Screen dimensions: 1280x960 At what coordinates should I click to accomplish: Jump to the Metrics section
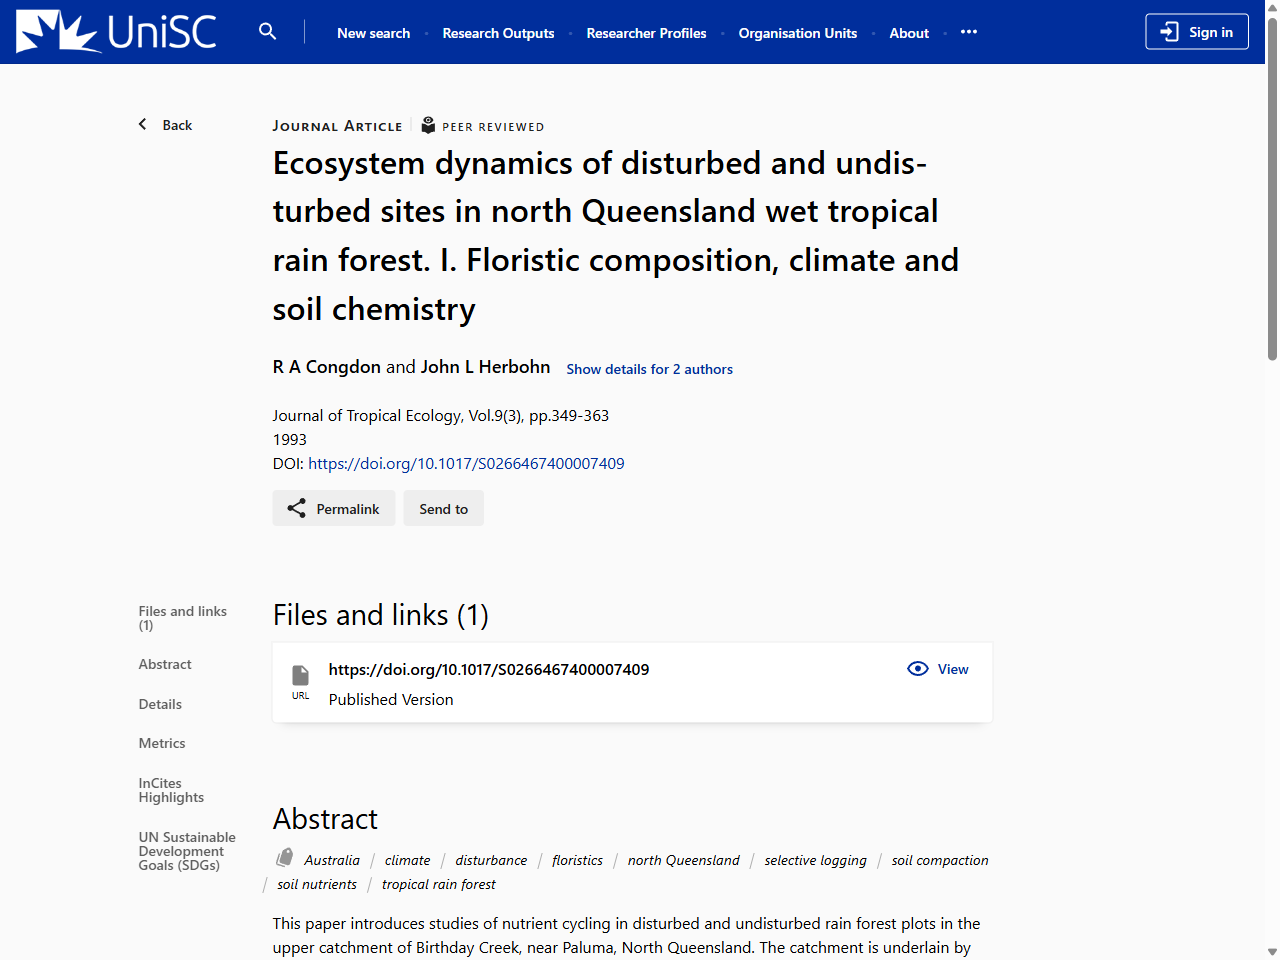(162, 743)
